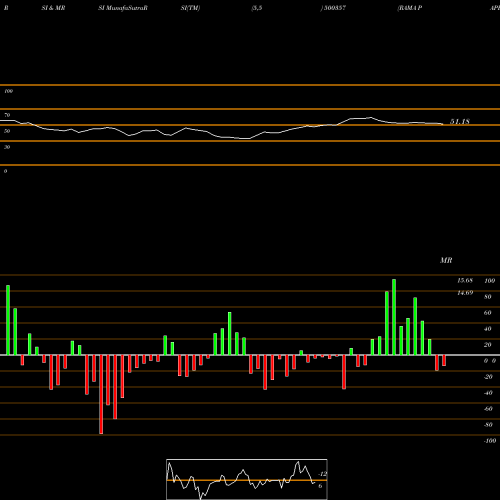
Task: Select the 15.68 value in MR panel
Action: coord(465,281)
